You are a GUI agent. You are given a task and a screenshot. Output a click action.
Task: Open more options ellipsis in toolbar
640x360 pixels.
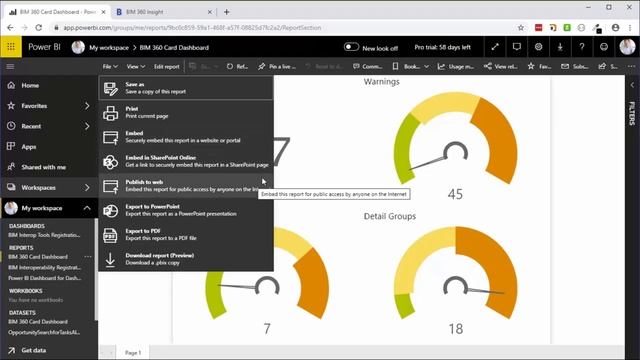[x=631, y=66]
